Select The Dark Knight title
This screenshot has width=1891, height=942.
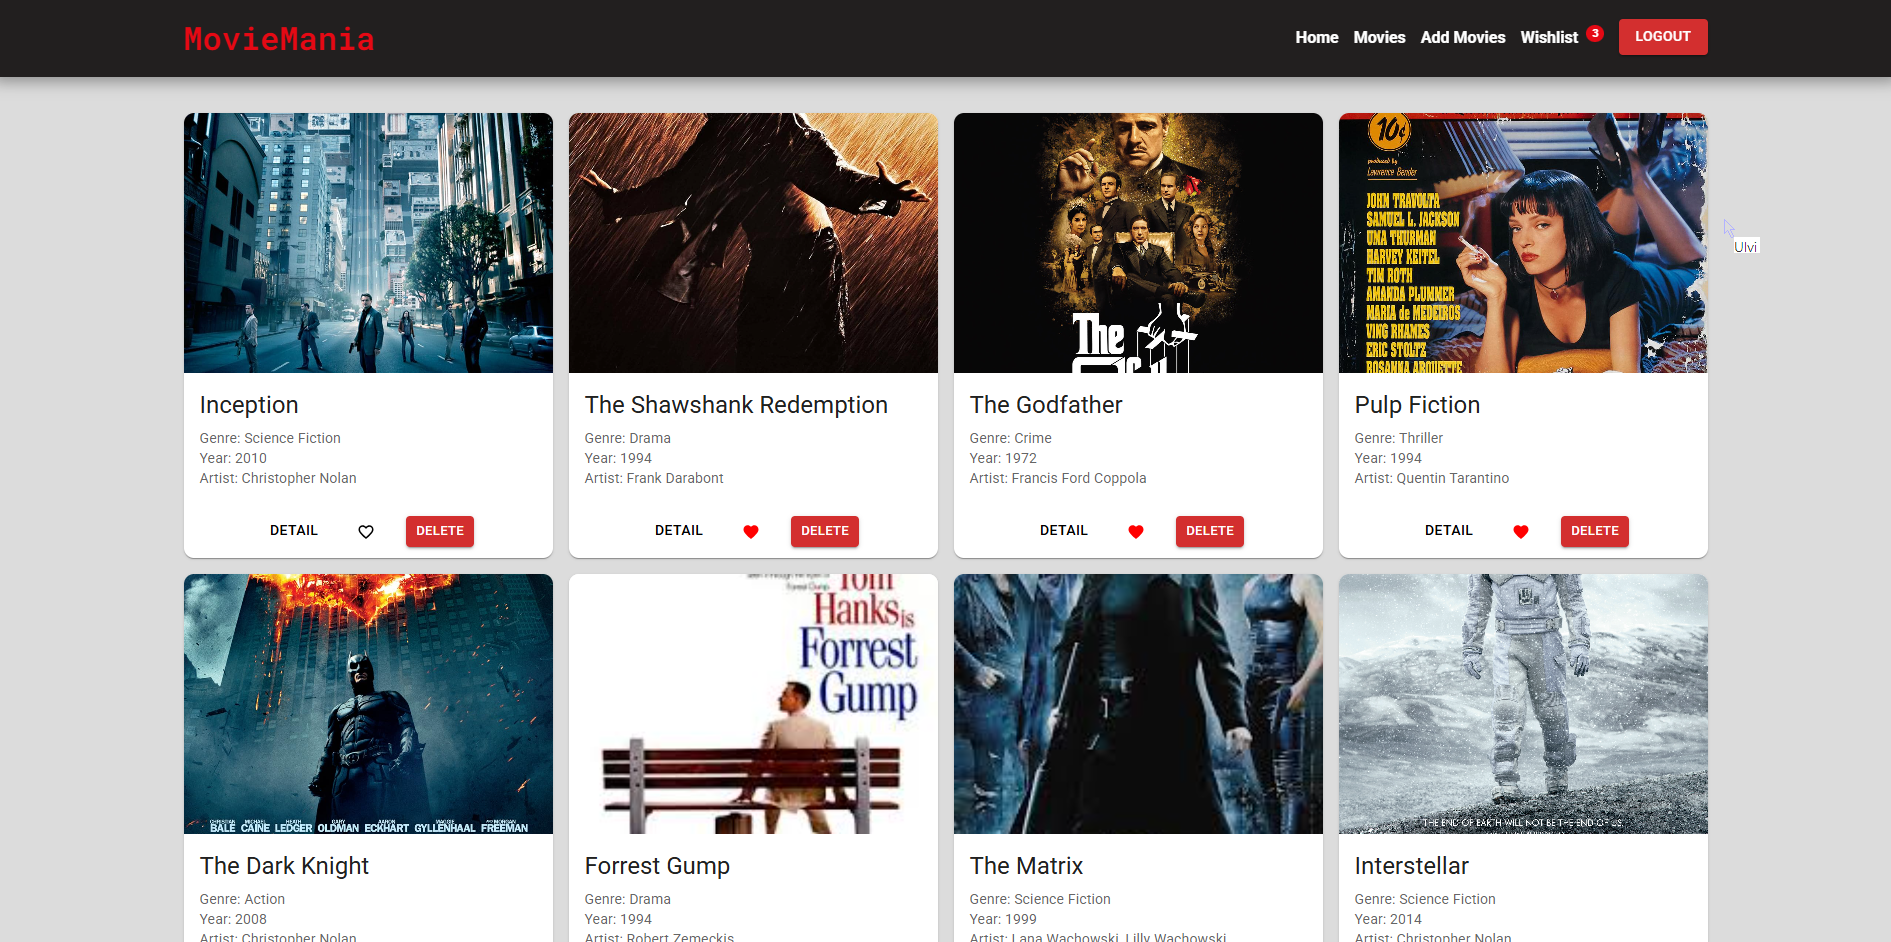click(284, 866)
